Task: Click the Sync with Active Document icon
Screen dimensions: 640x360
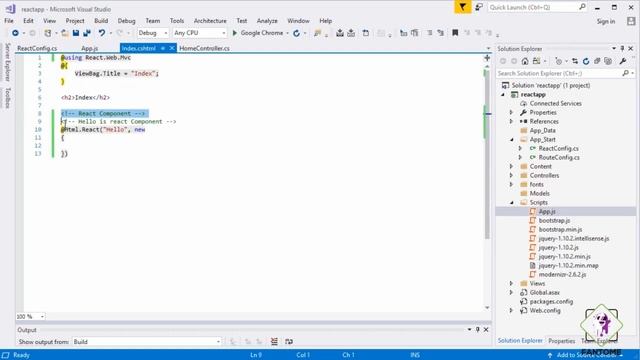Action: click(575, 61)
